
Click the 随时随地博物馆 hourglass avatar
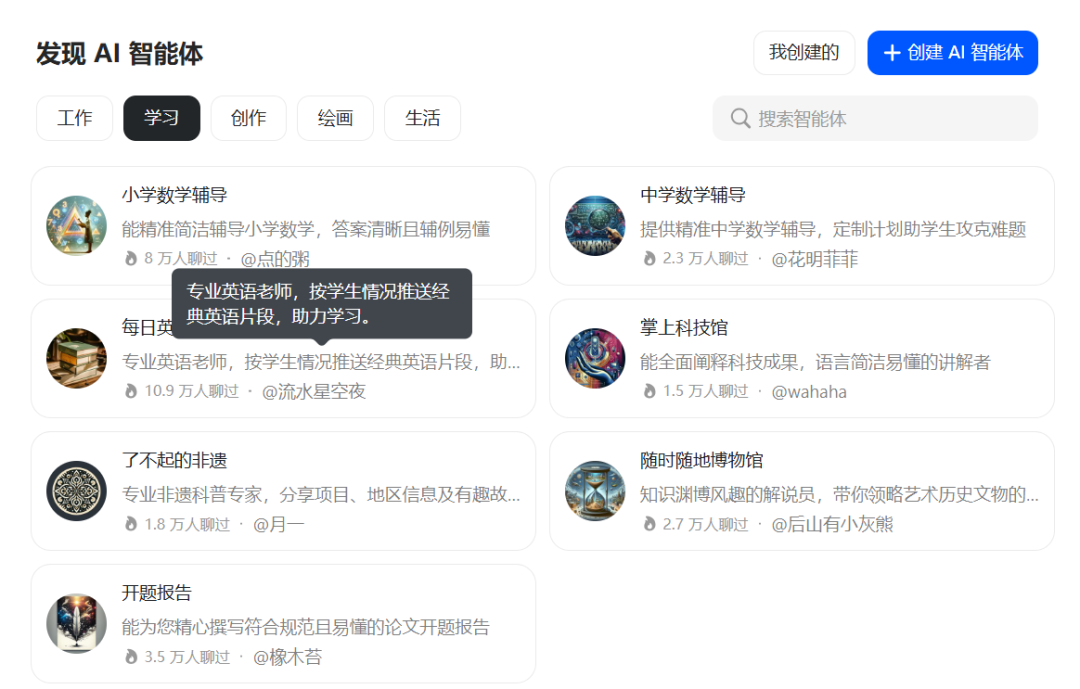pos(595,490)
